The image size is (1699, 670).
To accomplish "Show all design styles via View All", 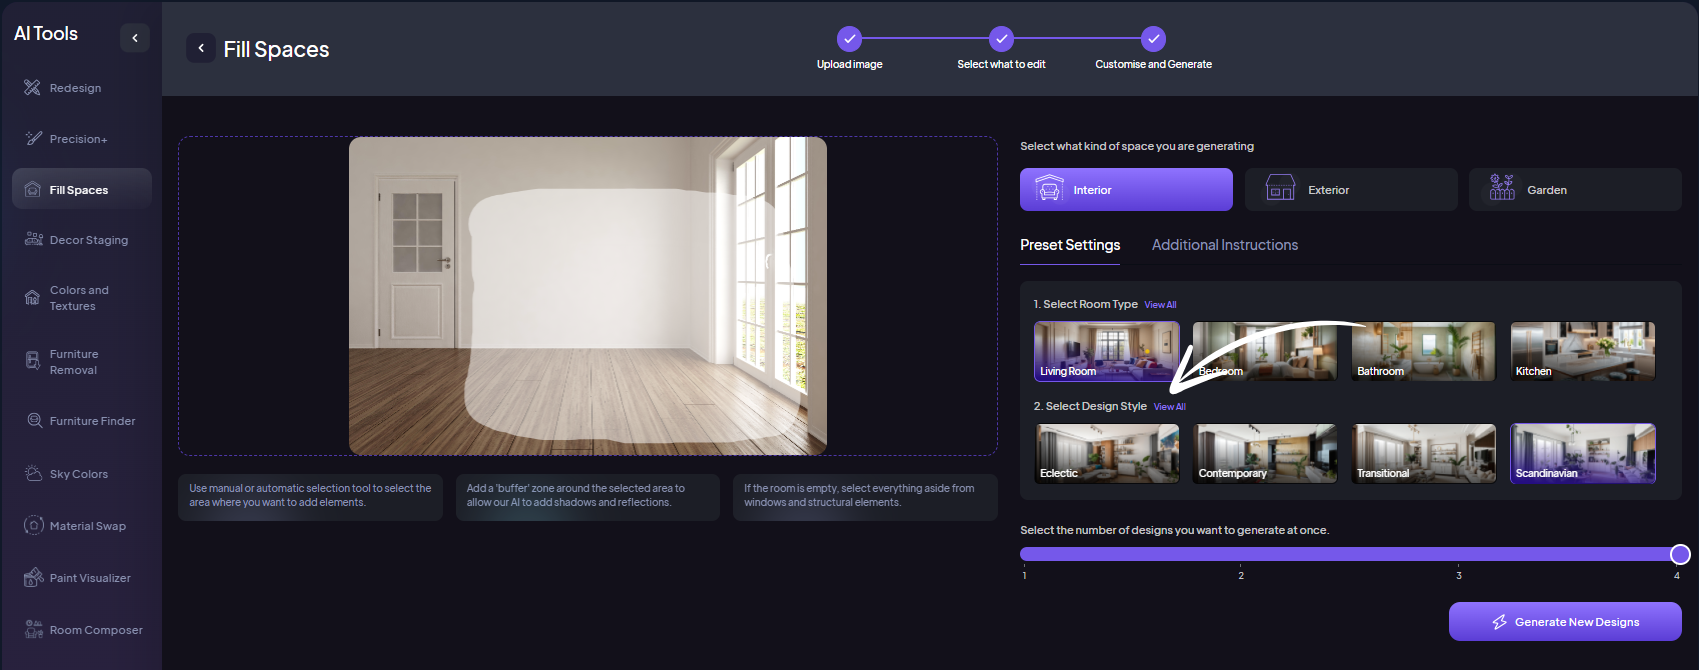I will coord(1169,407).
